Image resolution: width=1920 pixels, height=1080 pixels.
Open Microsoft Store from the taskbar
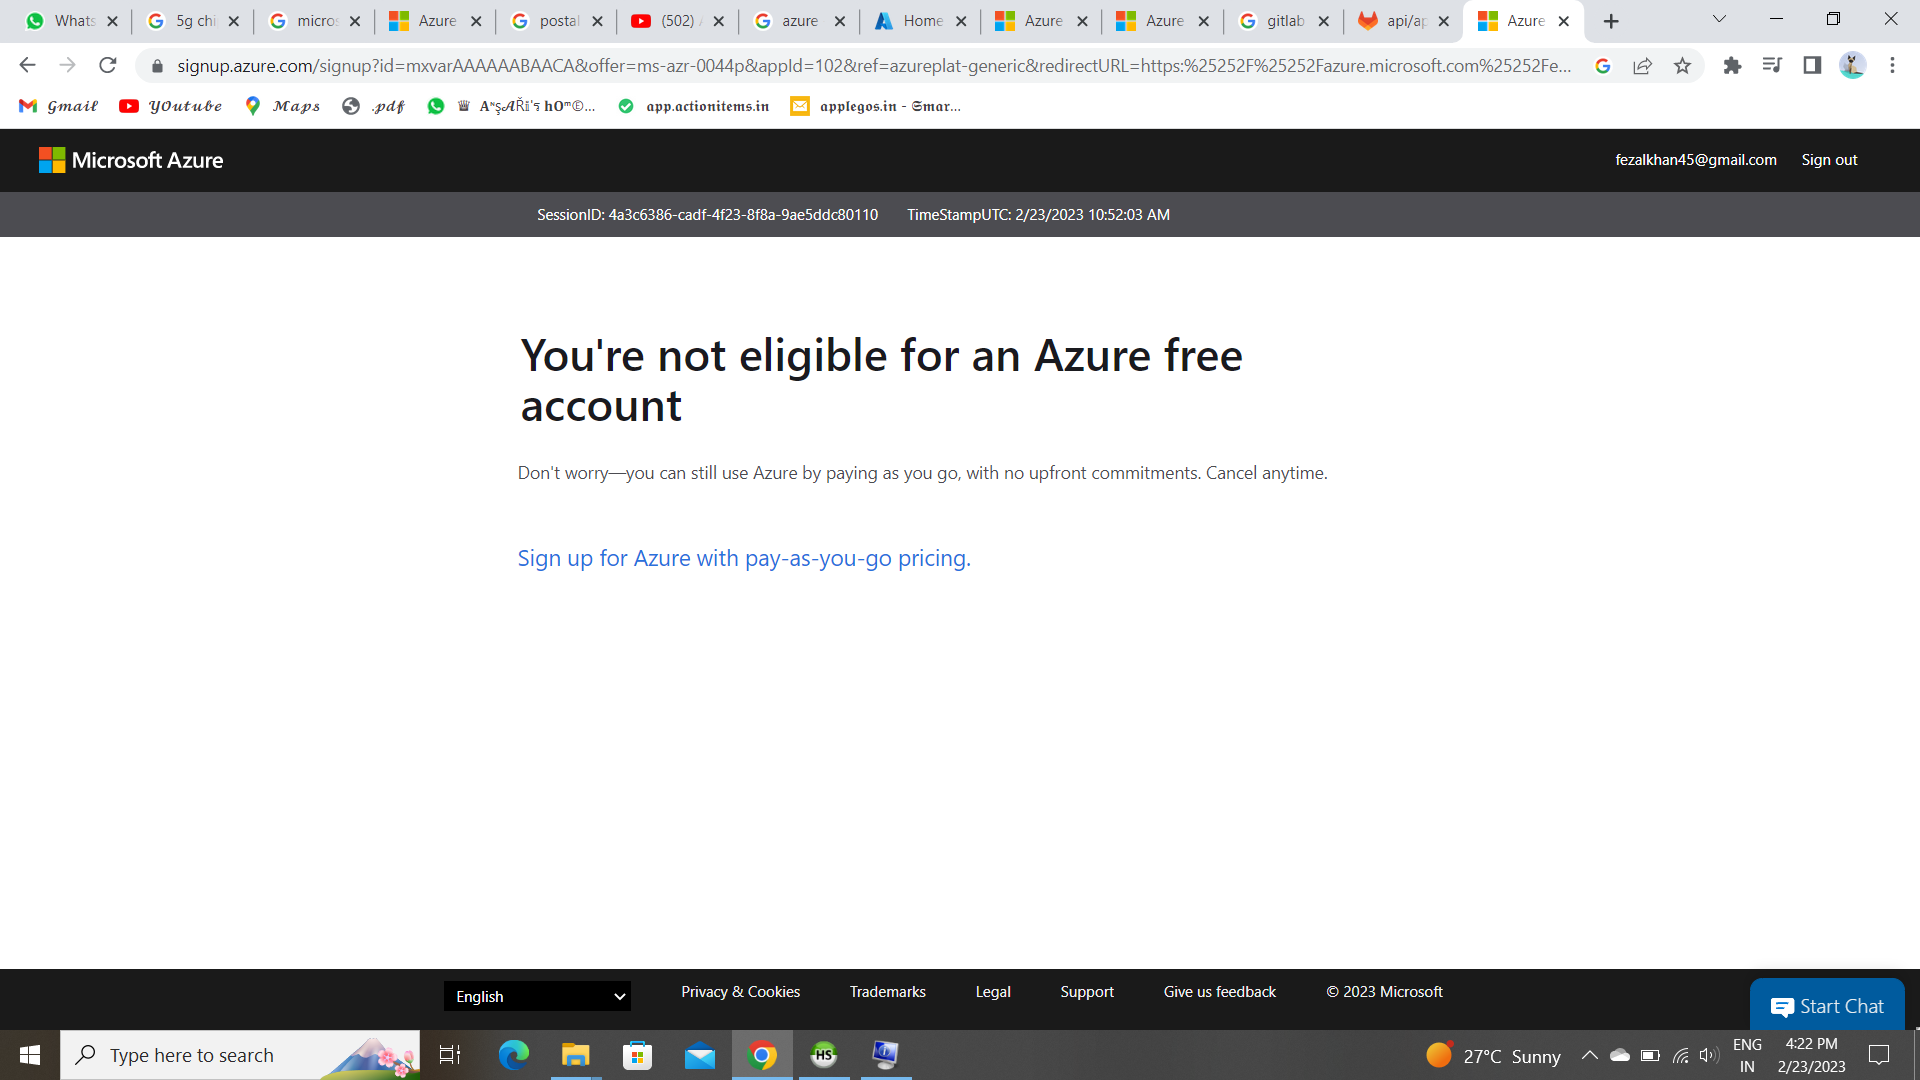(x=637, y=1054)
